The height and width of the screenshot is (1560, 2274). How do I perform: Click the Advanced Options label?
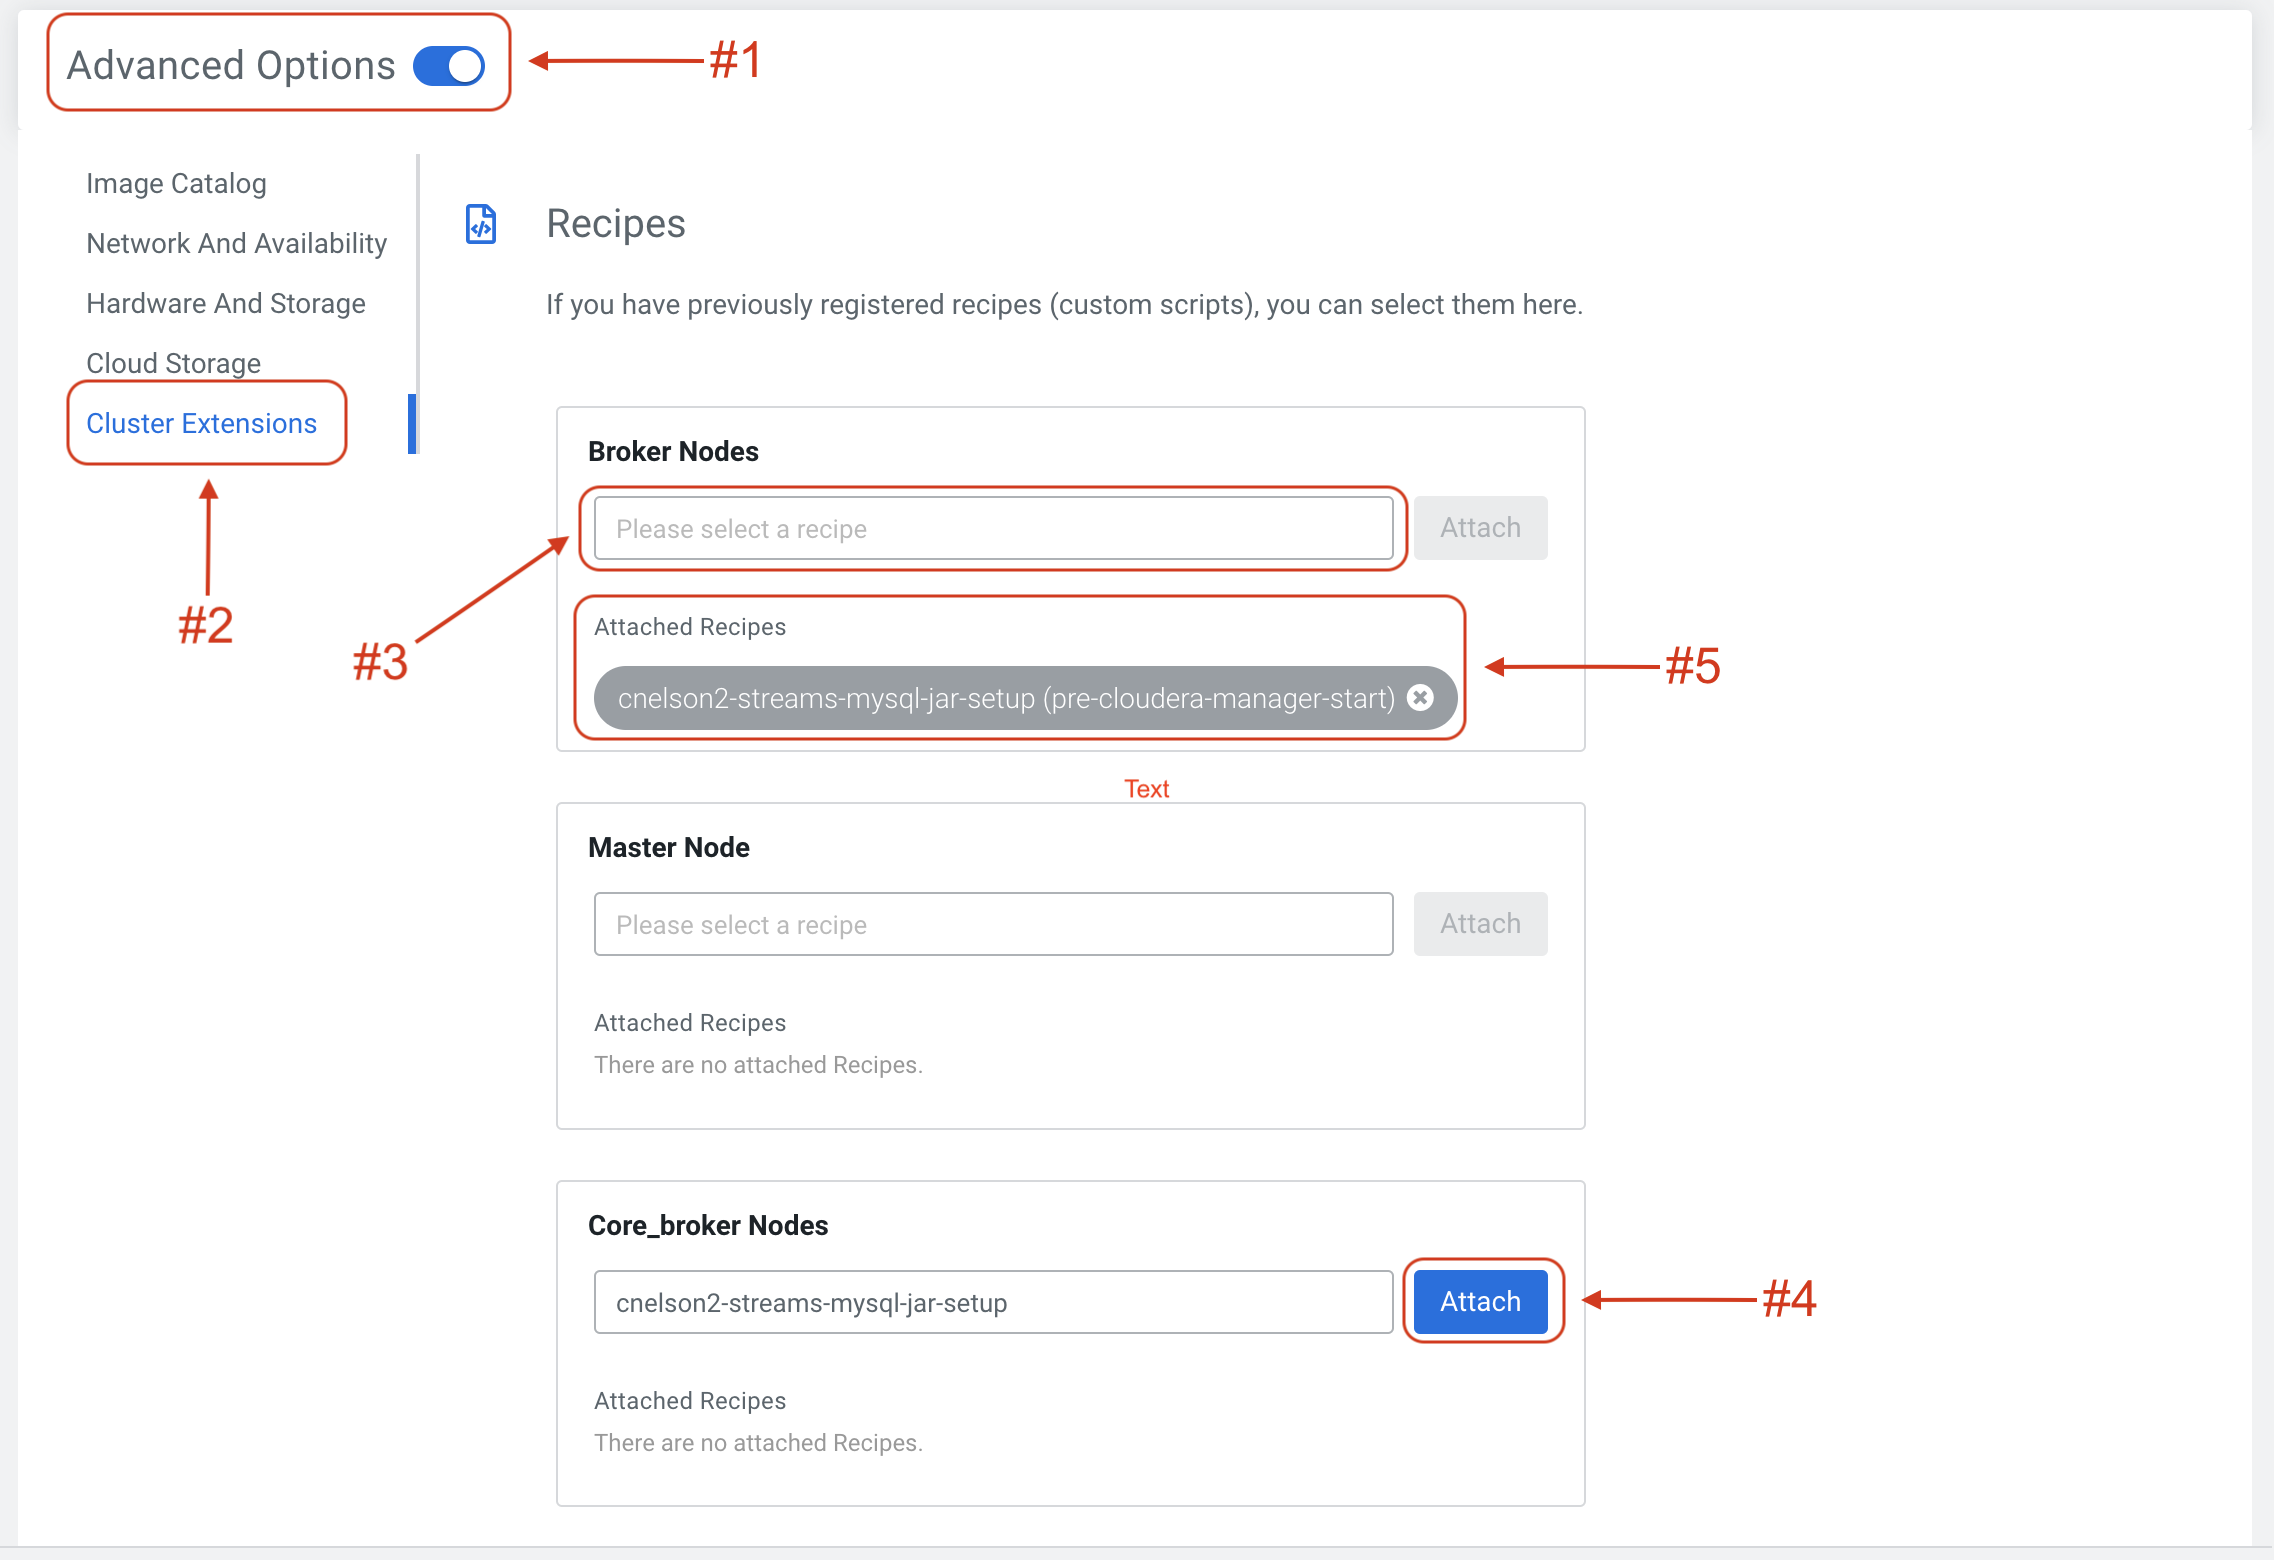point(231,66)
